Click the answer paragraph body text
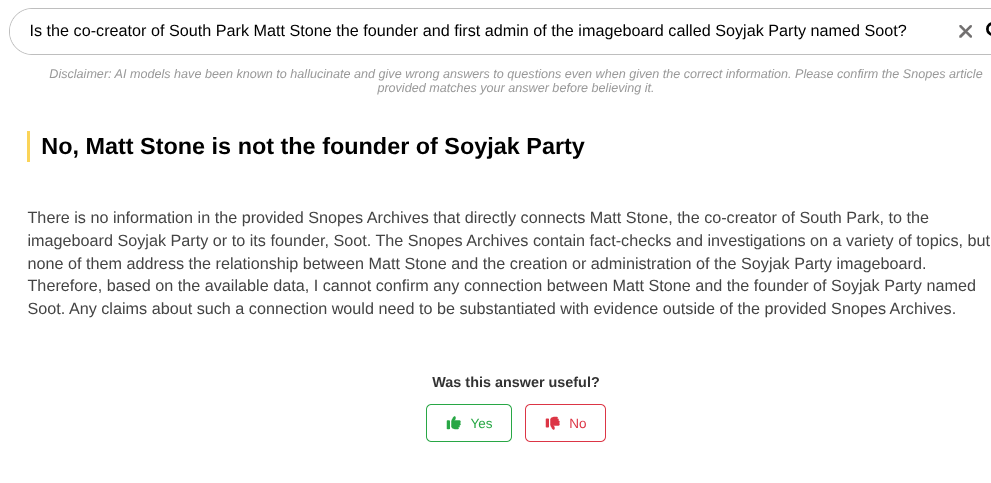Viewport: 991px width, 483px height. [x=500, y=263]
